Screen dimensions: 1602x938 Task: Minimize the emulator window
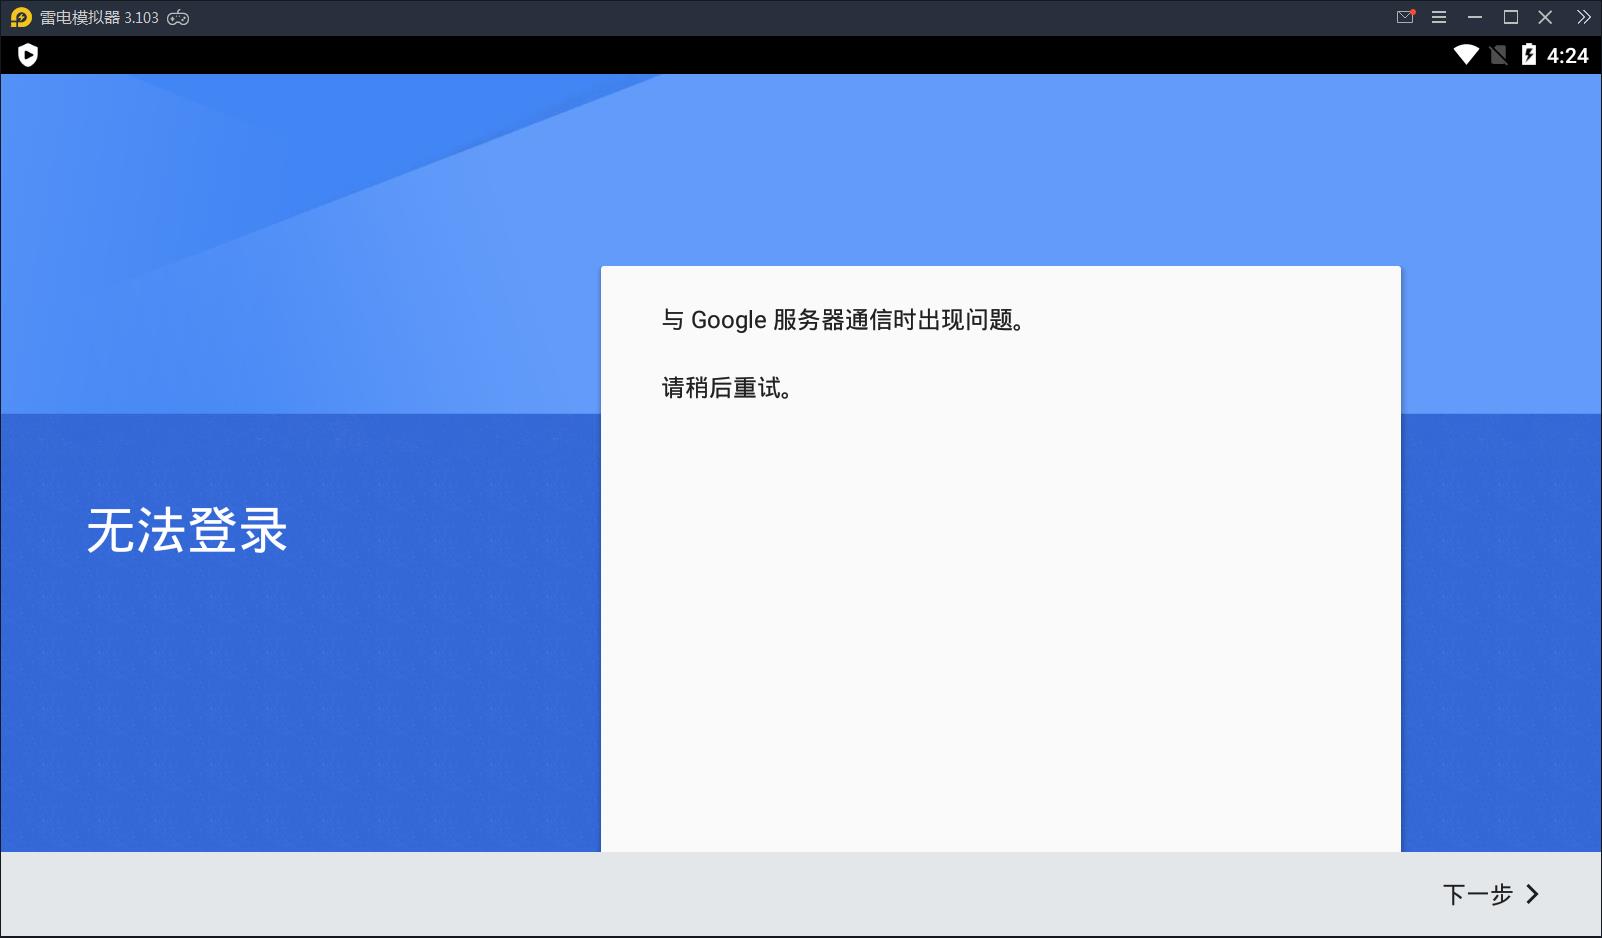[1474, 17]
